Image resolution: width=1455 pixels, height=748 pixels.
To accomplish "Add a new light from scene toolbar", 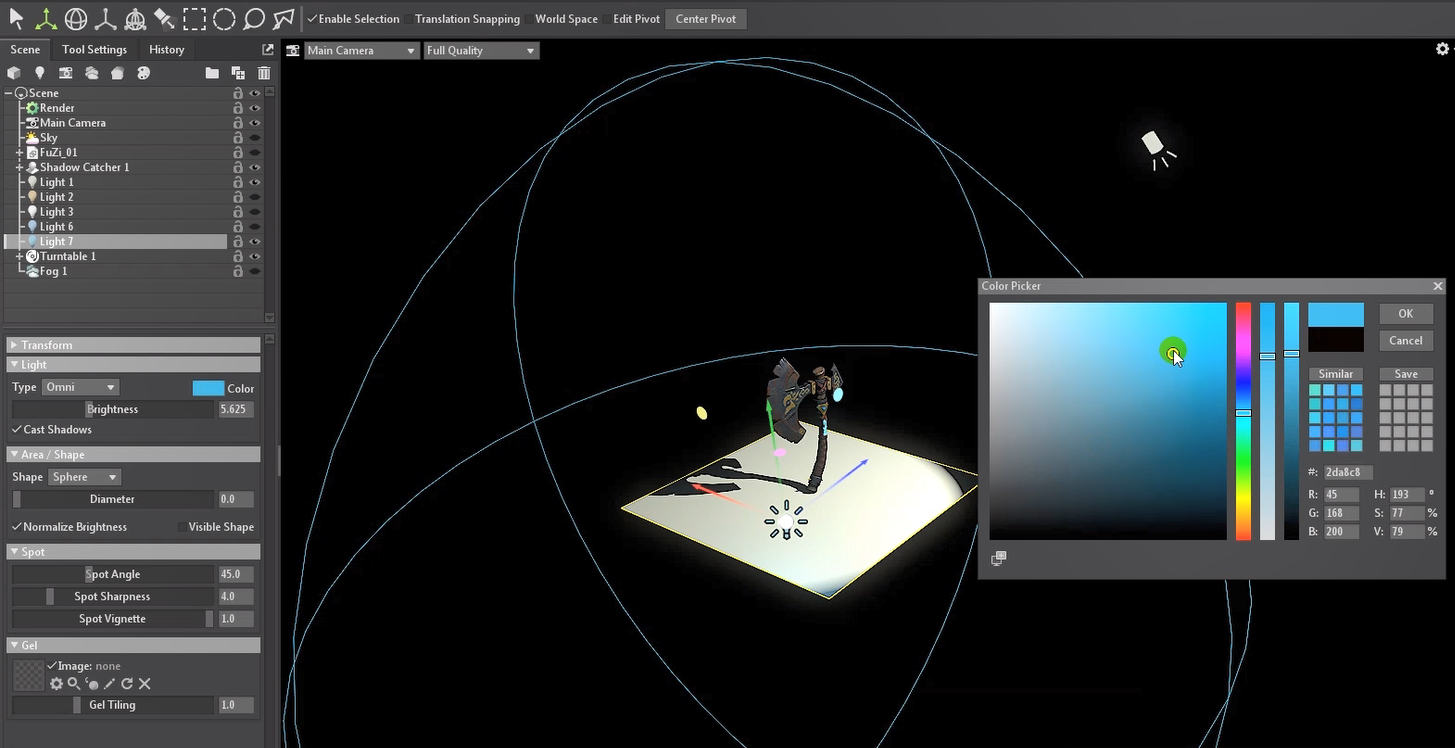I will pos(40,73).
